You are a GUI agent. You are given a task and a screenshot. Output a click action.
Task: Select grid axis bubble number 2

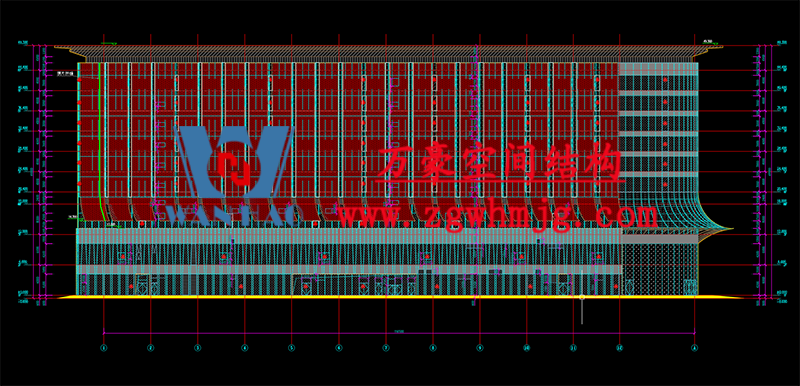pos(151,348)
